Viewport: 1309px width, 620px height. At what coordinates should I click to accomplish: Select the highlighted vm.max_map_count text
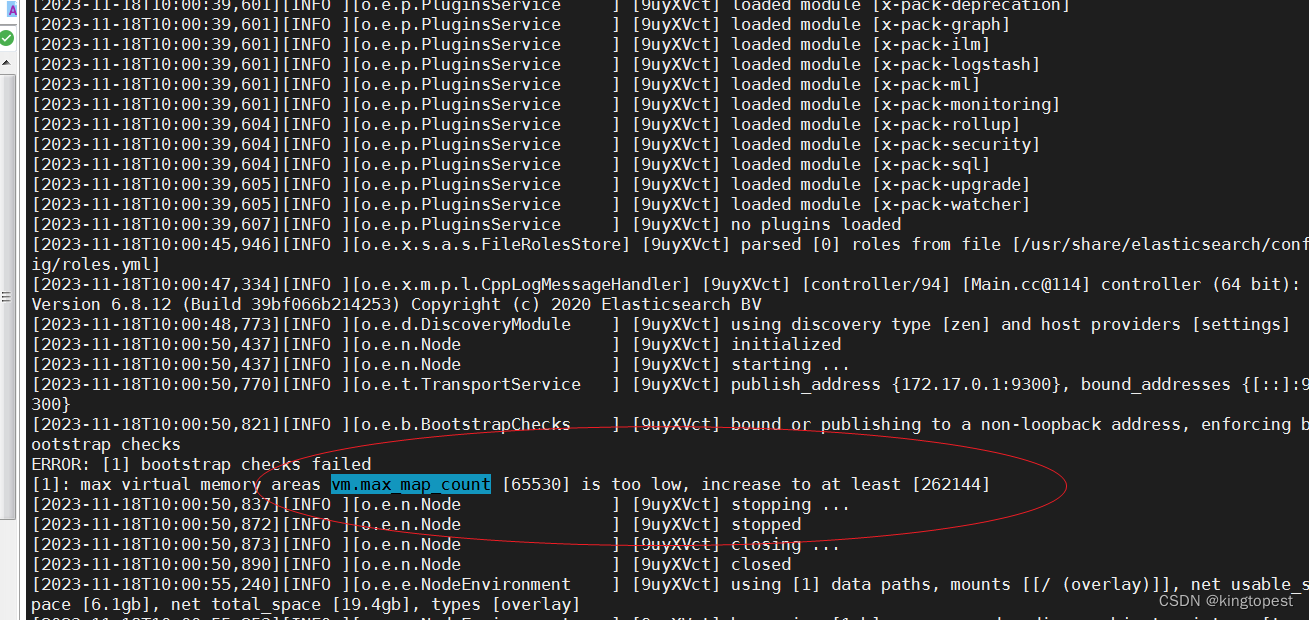410,484
